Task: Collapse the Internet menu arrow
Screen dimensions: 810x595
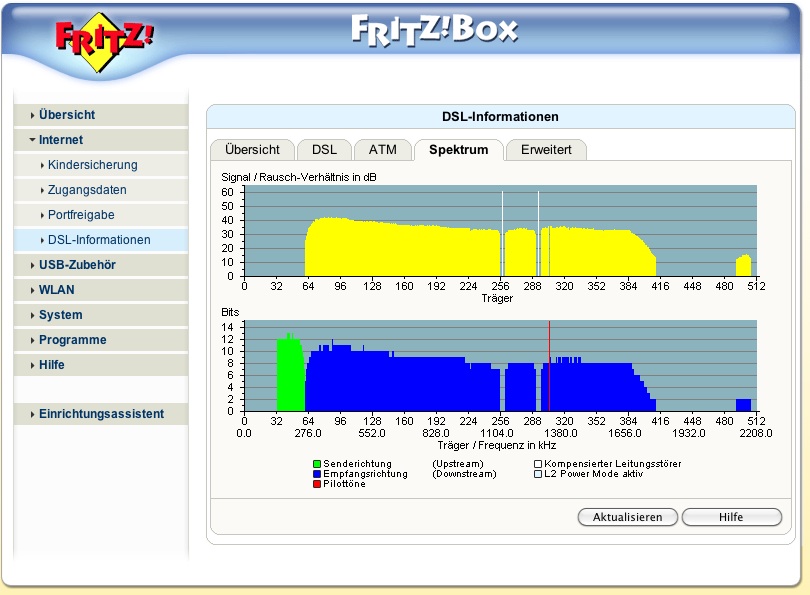Action: [x=33, y=140]
